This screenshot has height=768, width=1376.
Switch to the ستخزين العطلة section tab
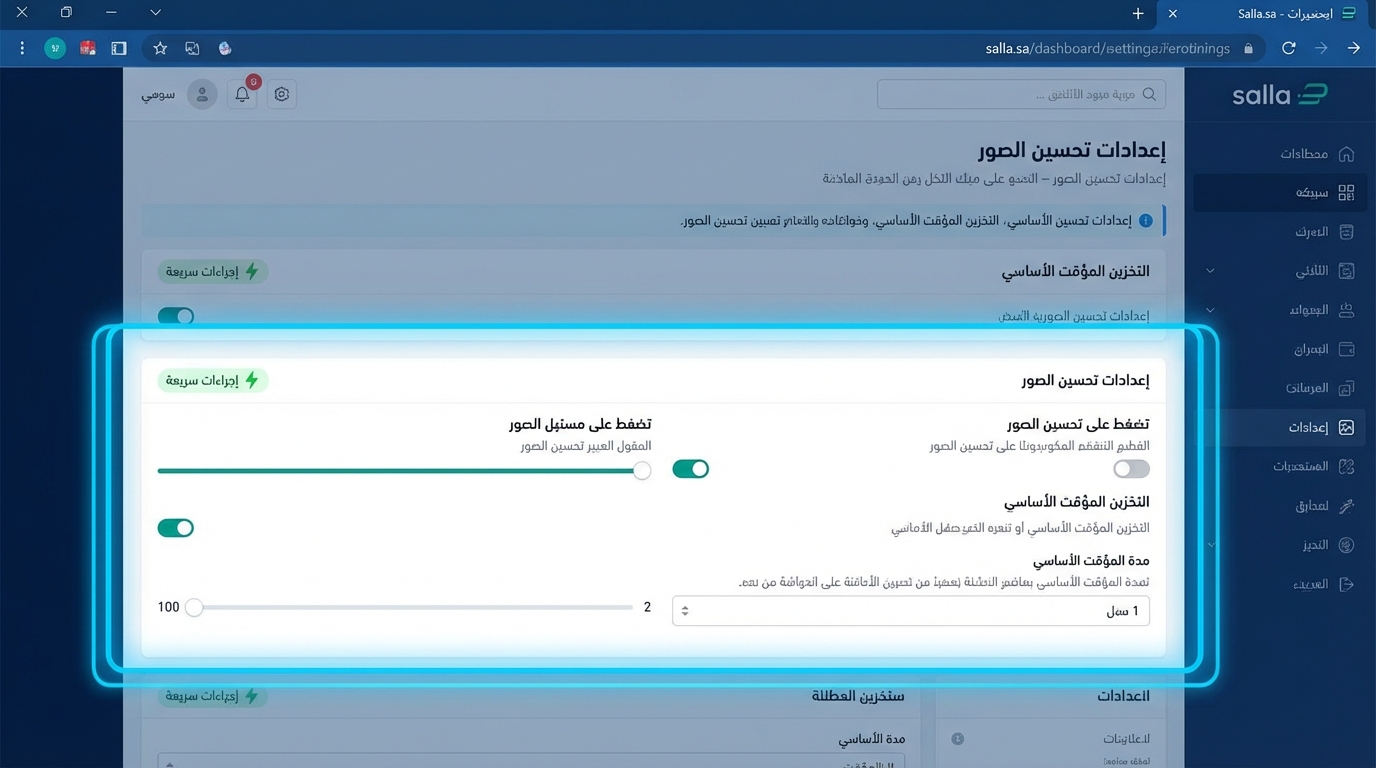(x=857, y=696)
